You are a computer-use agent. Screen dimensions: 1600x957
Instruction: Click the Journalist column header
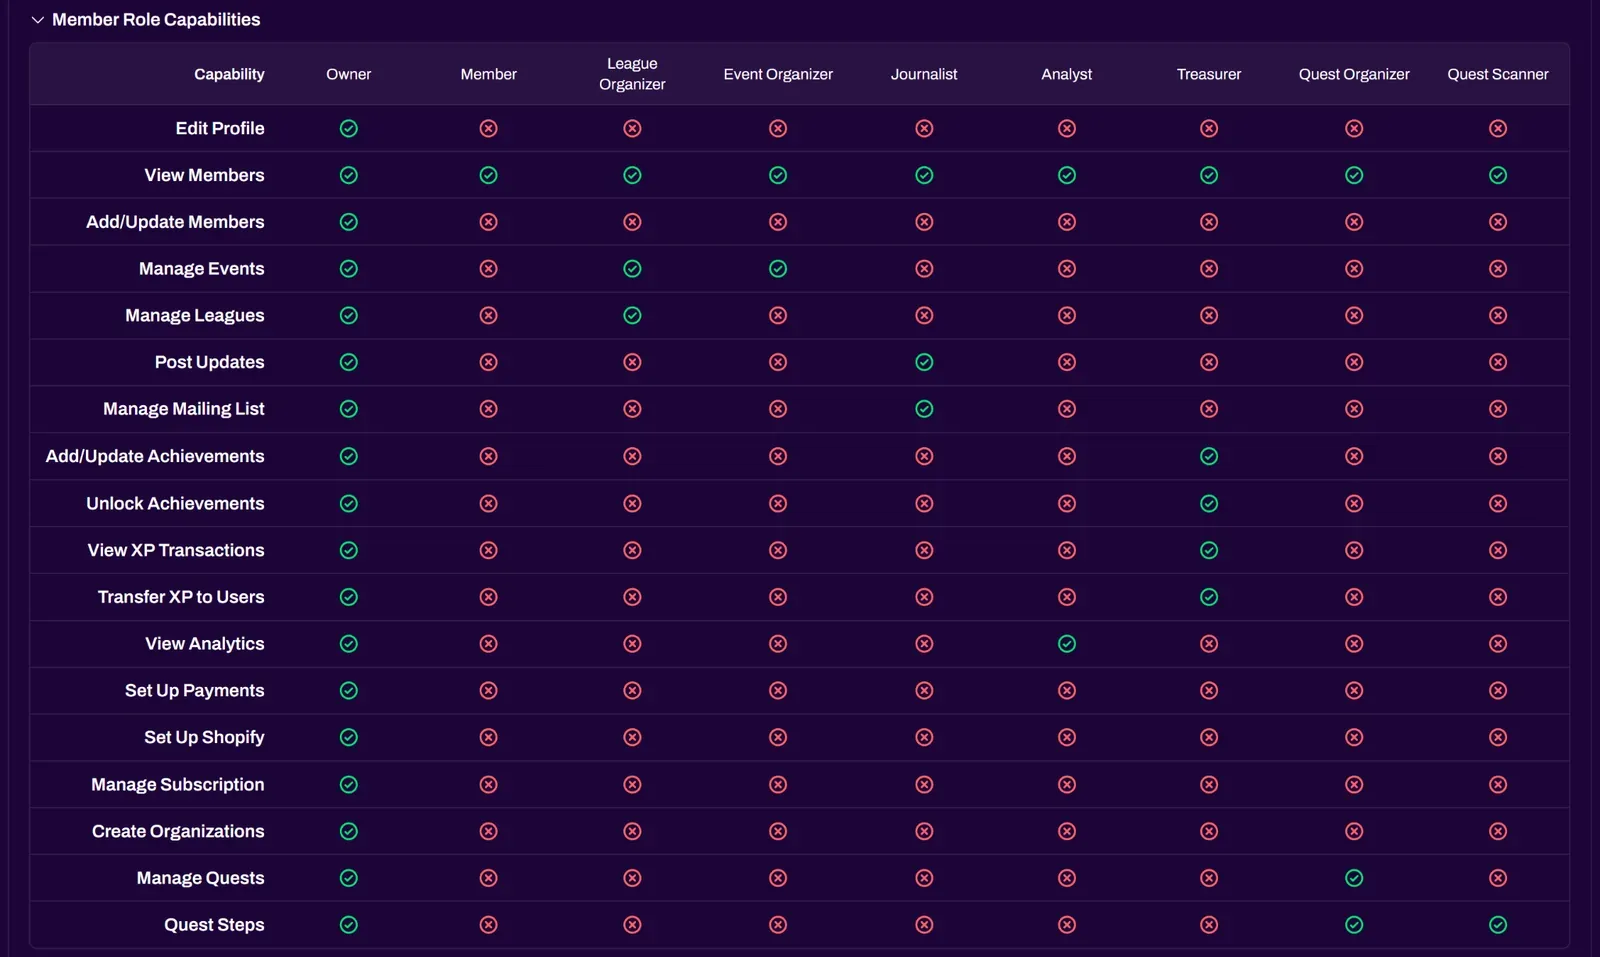pos(924,74)
